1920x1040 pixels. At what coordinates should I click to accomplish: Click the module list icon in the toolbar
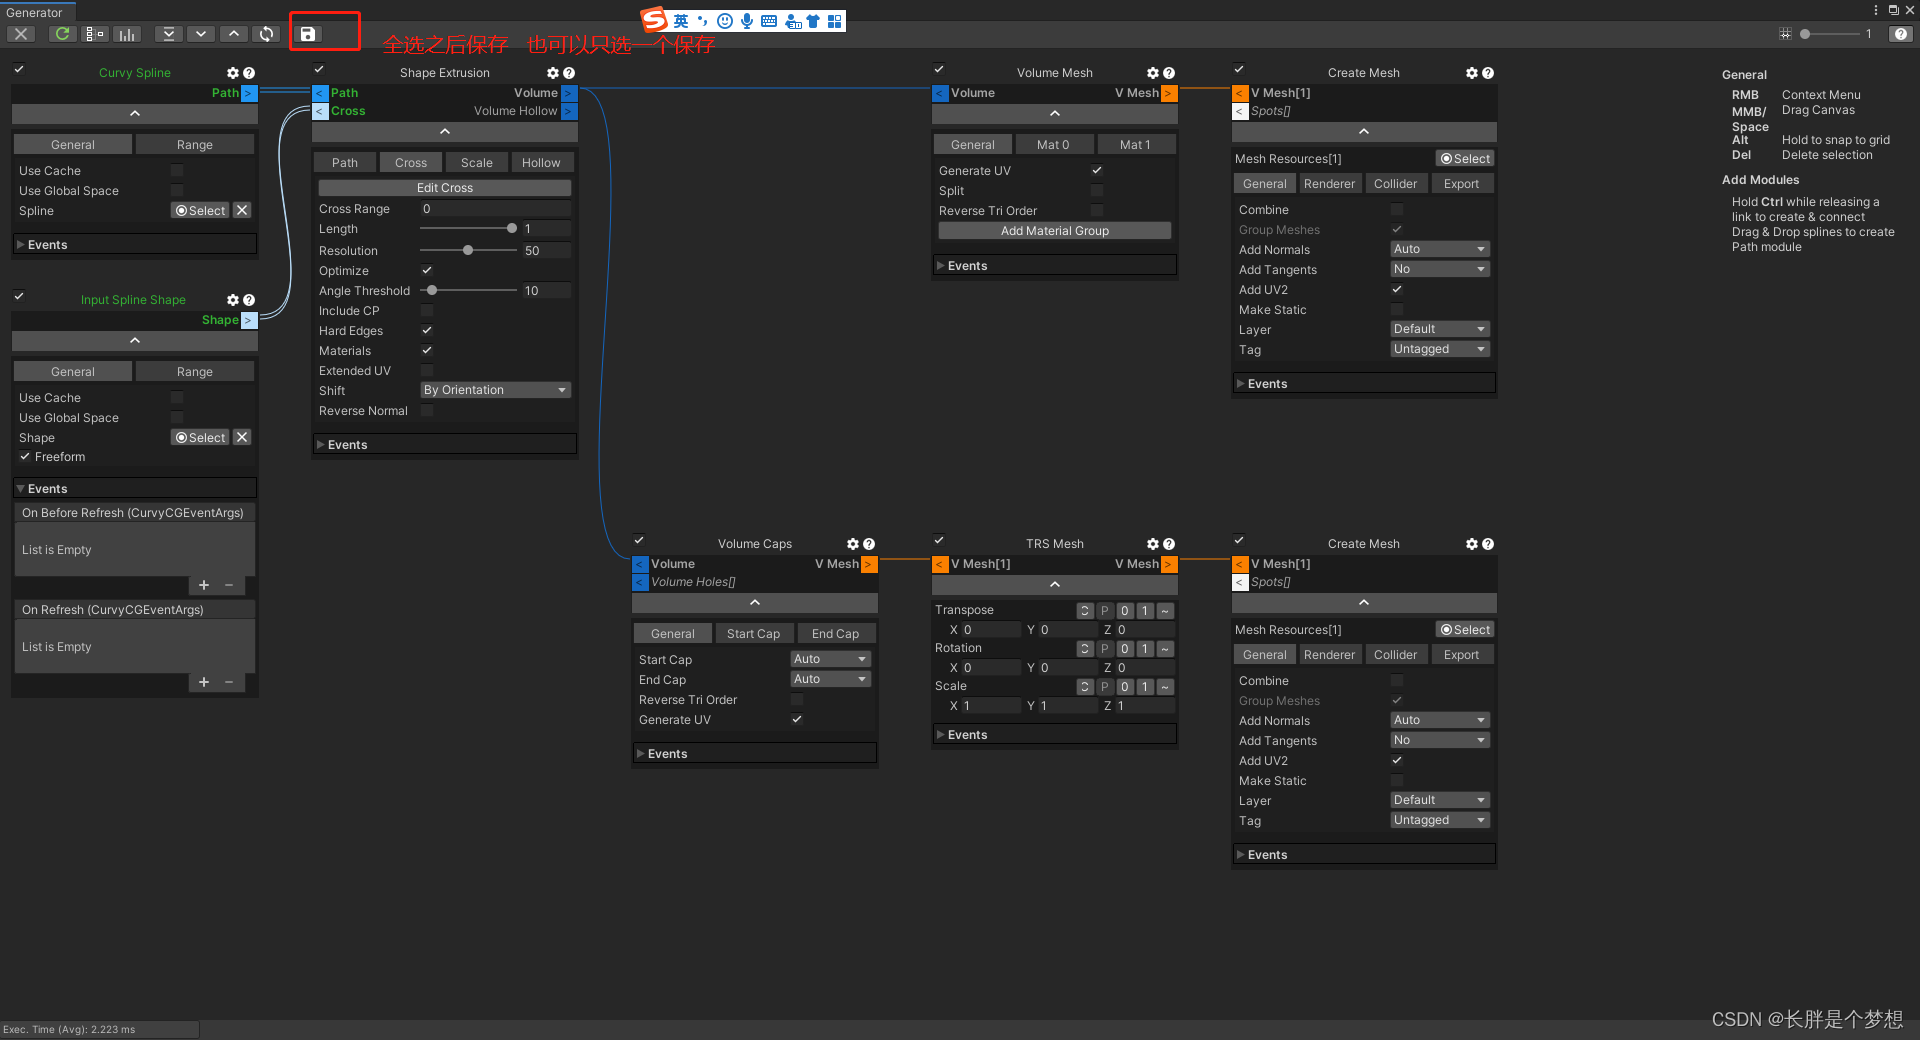point(95,34)
